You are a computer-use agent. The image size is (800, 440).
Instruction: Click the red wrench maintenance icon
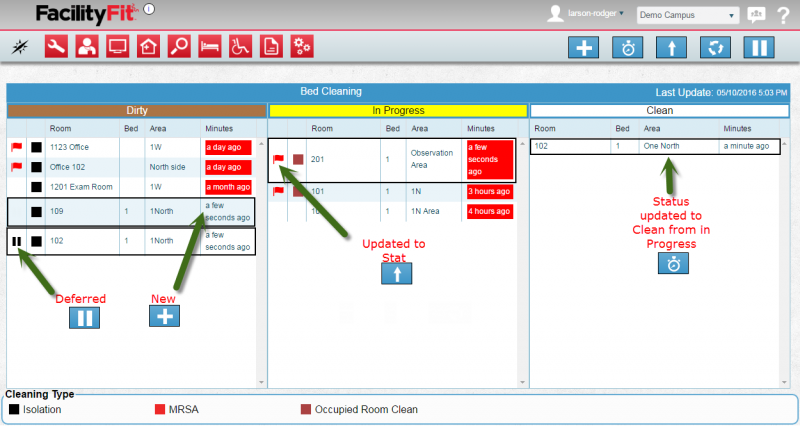point(57,46)
